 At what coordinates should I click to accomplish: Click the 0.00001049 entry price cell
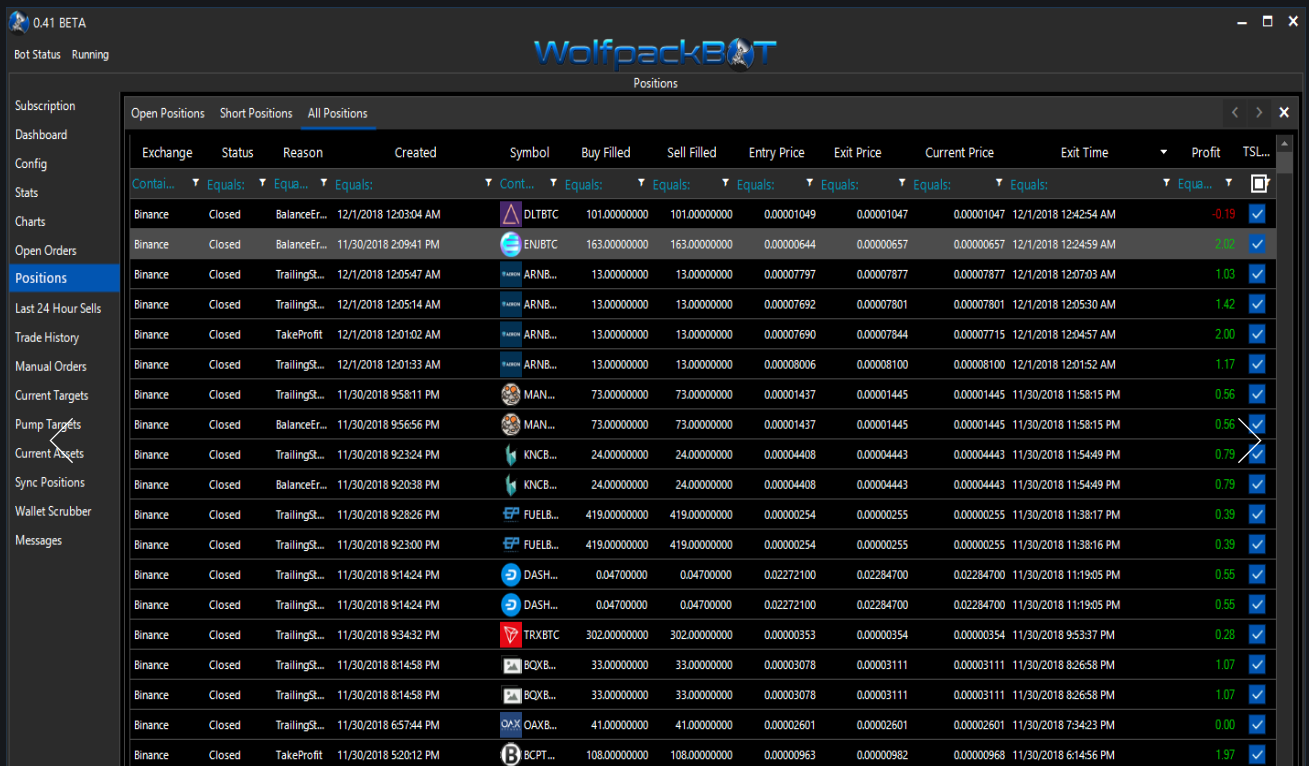click(790, 214)
